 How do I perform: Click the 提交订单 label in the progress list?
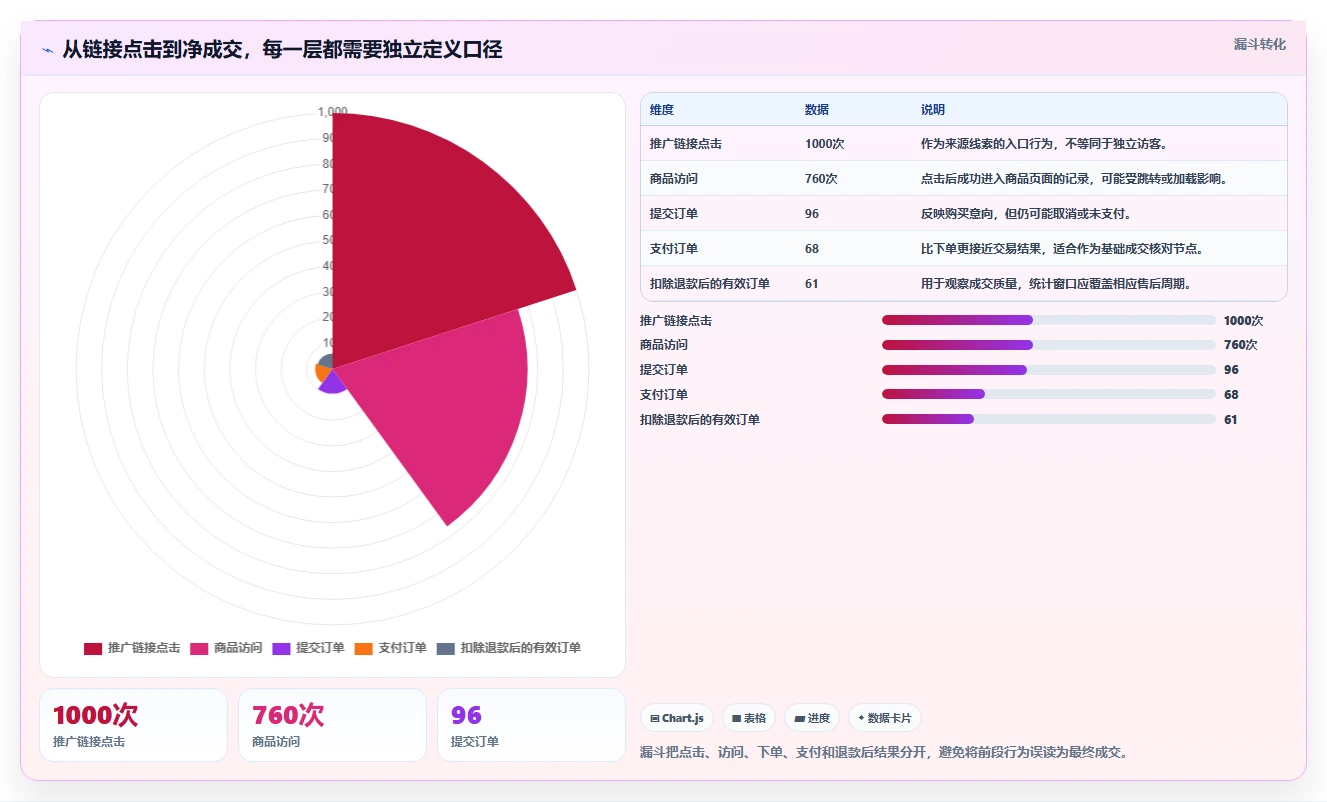click(x=664, y=370)
